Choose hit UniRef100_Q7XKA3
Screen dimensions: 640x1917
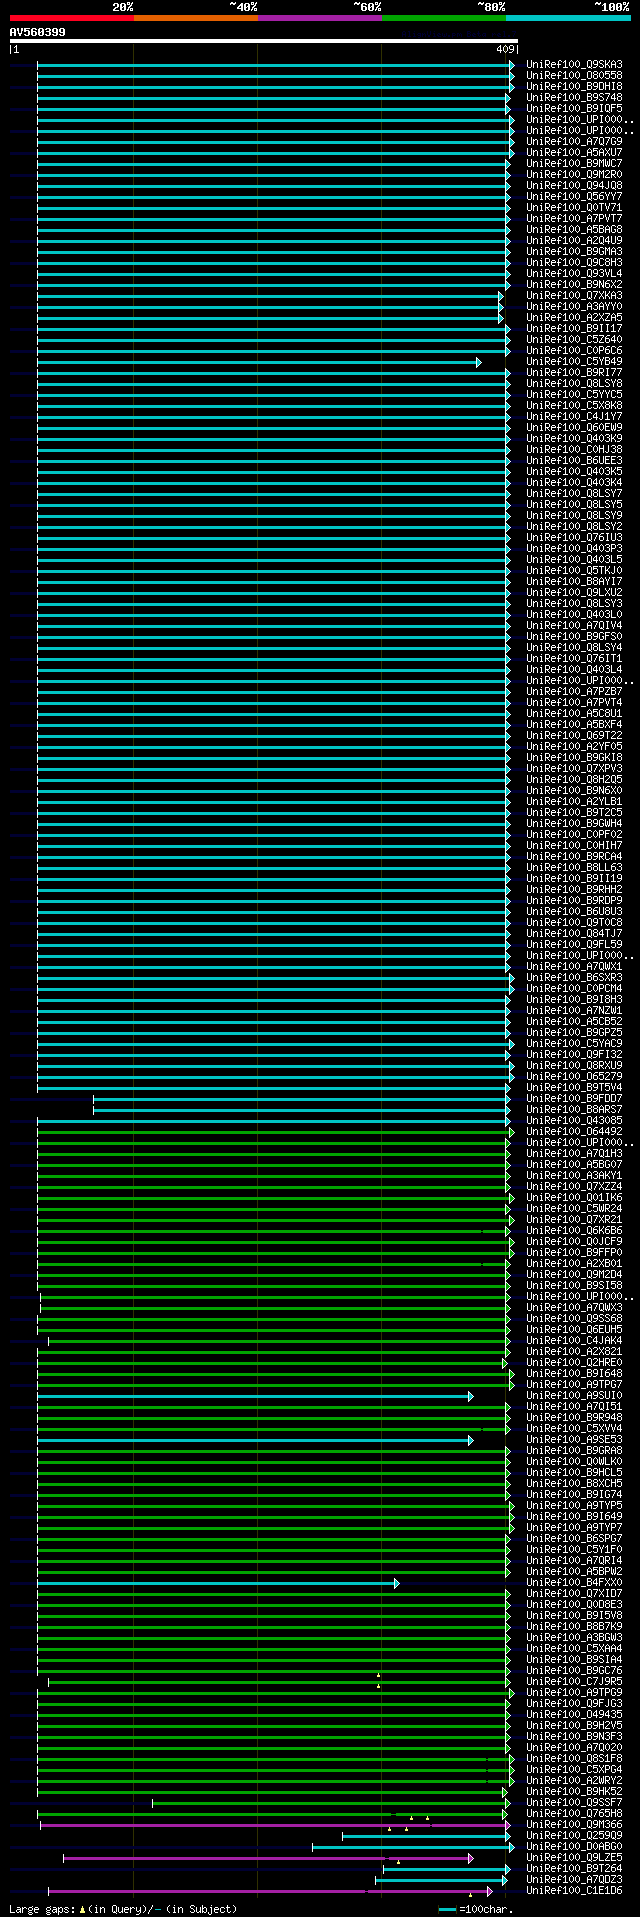click(574, 296)
